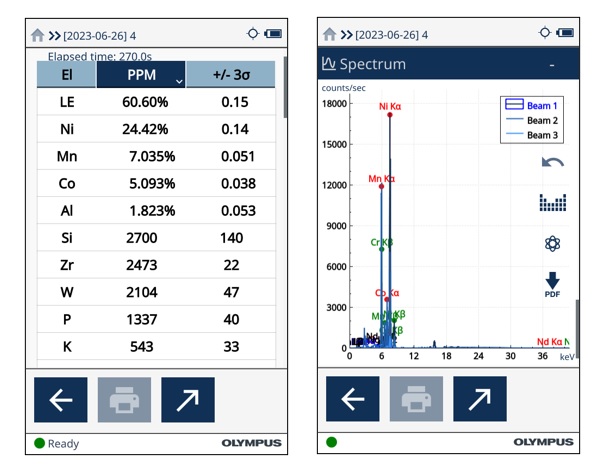Select the +/- 3σ column header
This screenshot has height=471, width=608.
(233, 75)
